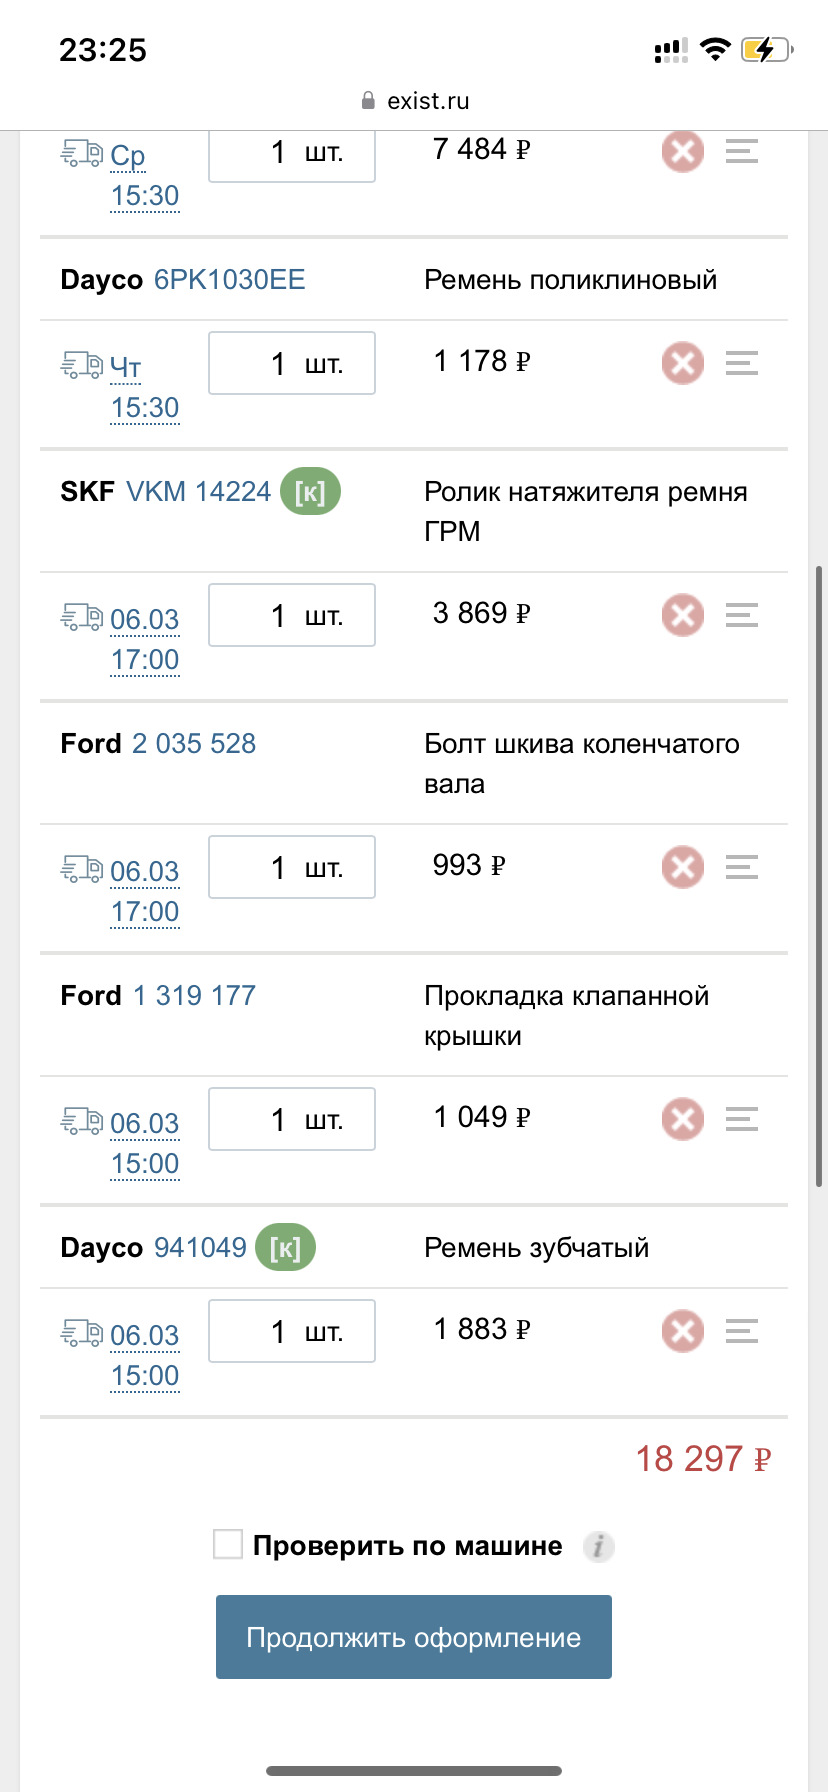Delete the SKF VKM 14224 item

tap(683, 615)
